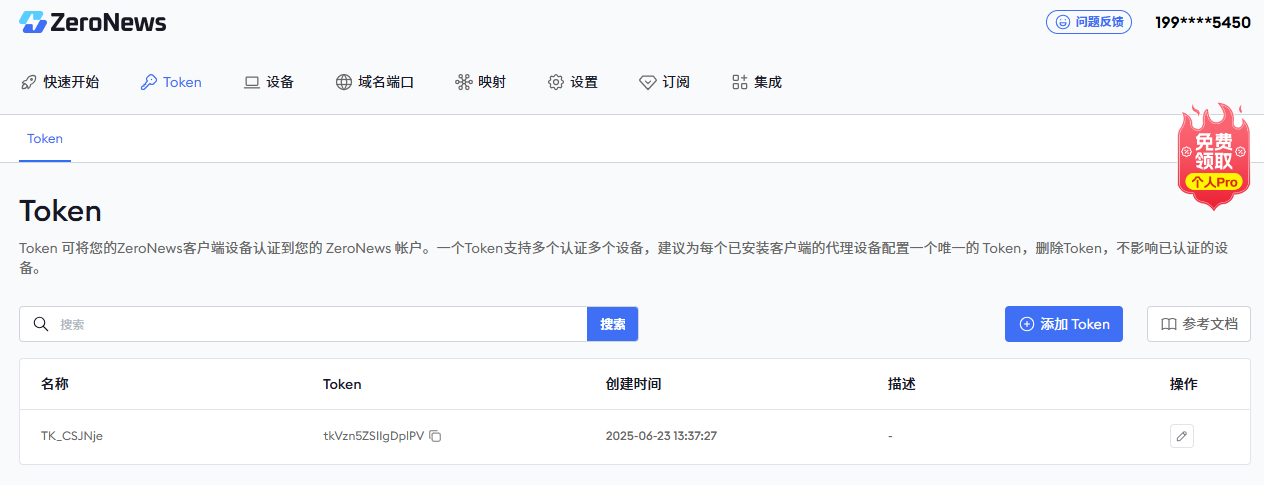Click the edit pencil icon for TK_CSJNje
The width and height of the screenshot is (1264, 485).
point(1182,436)
